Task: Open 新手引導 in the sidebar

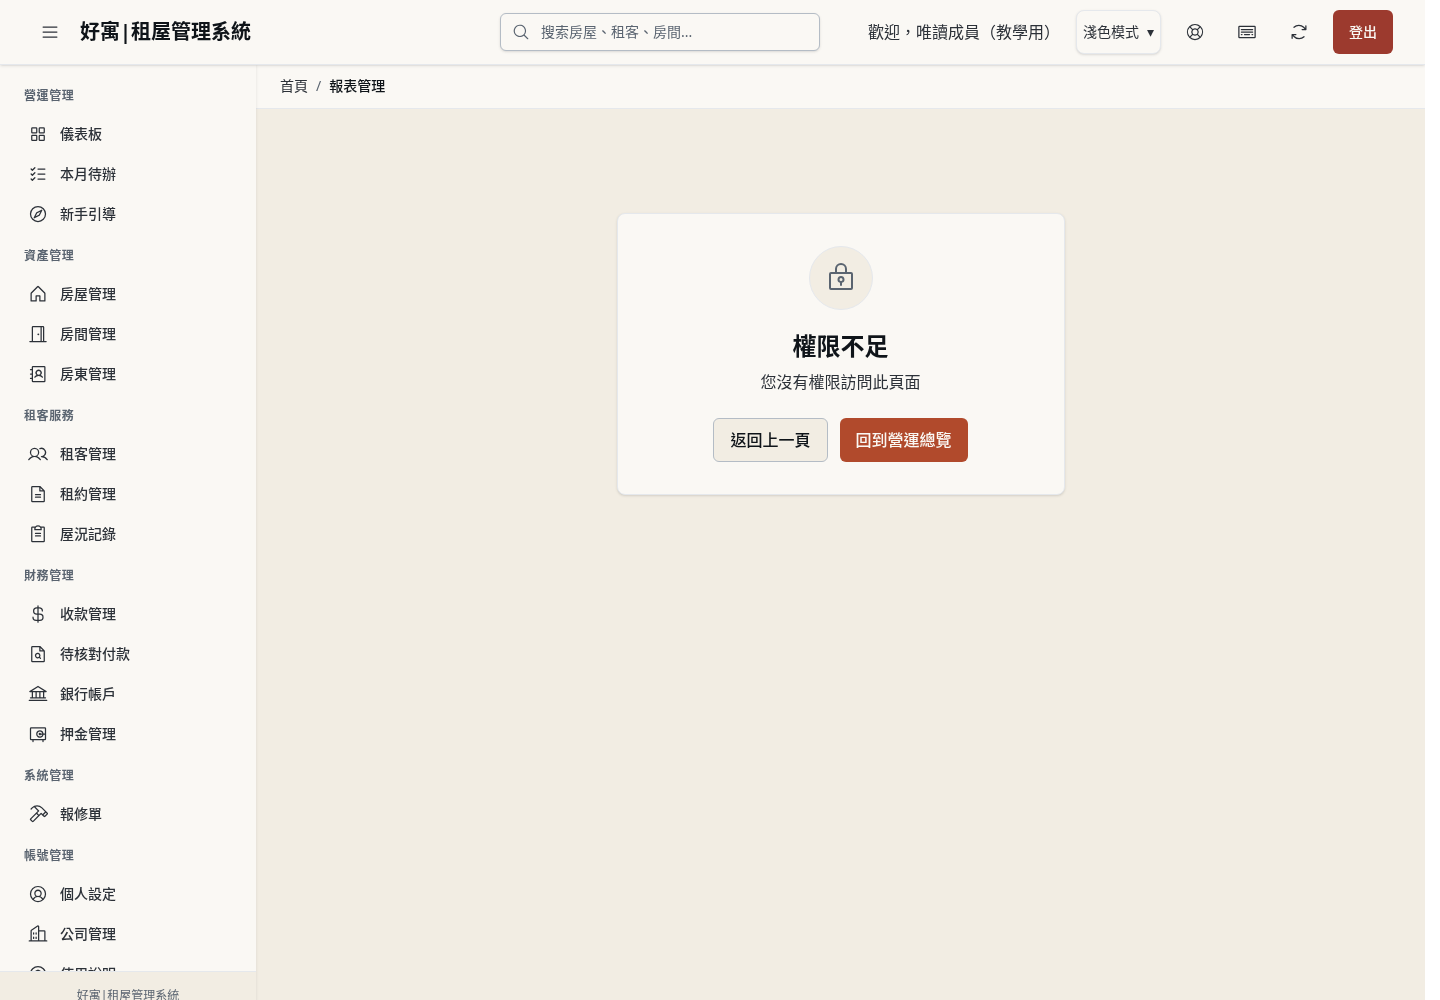Action: [x=128, y=214]
